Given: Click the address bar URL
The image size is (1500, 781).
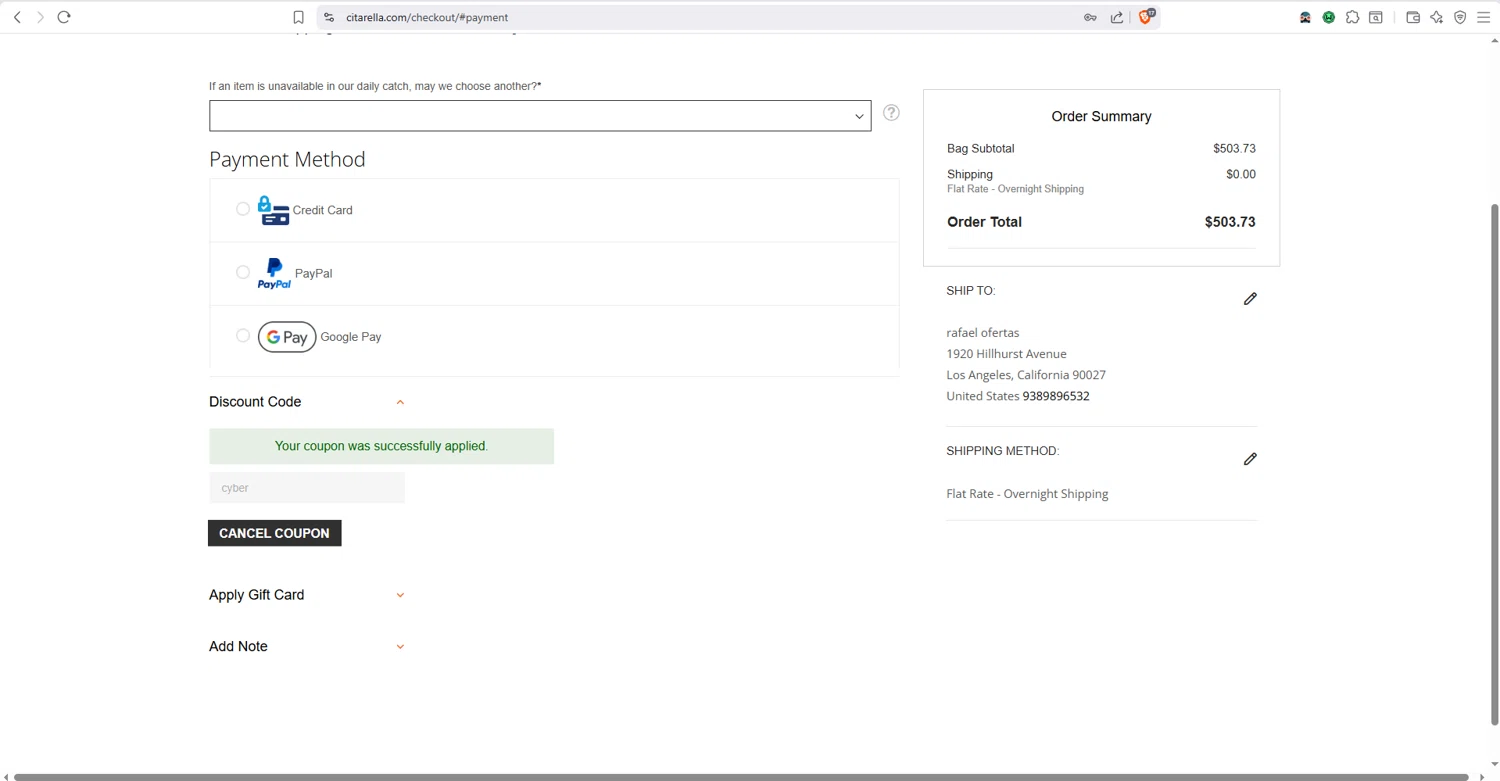Looking at the screenshot, I should pos(427,17).
